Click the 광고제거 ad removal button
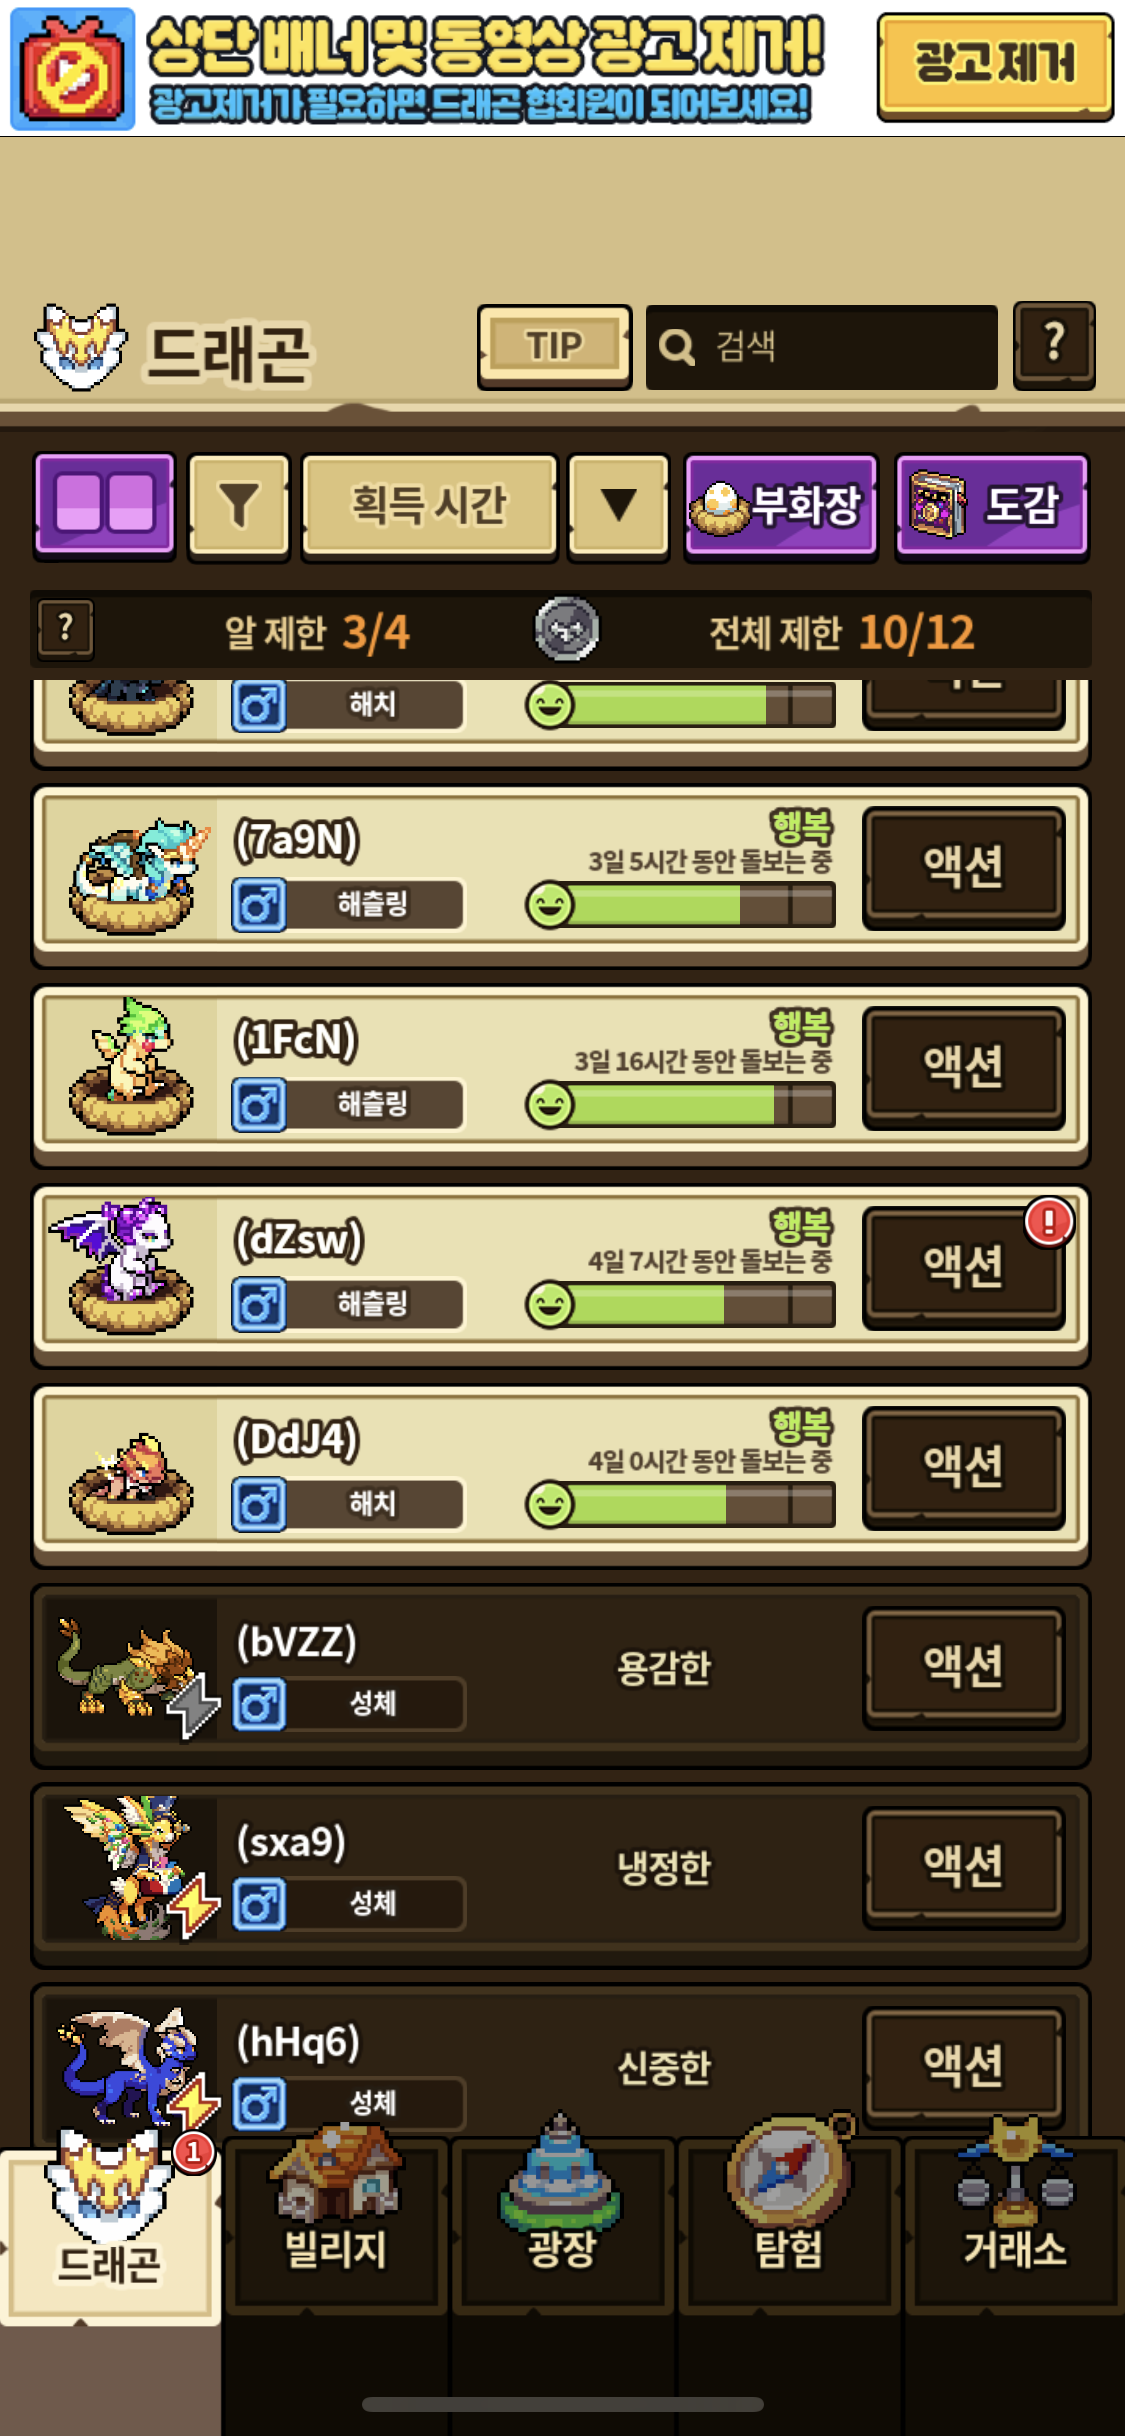The height and width of the screenshot is (2436, 1125). [x=995, y=66]
